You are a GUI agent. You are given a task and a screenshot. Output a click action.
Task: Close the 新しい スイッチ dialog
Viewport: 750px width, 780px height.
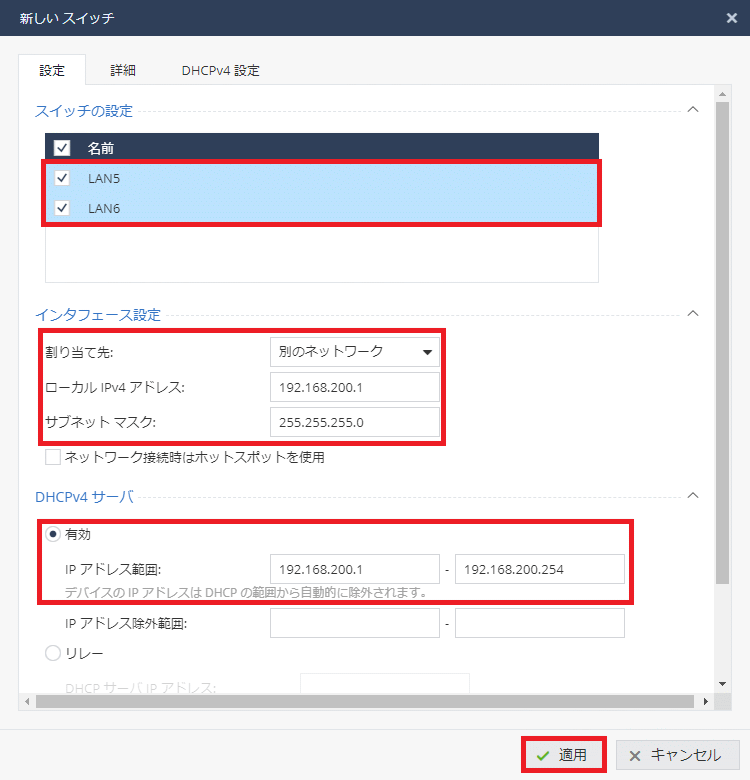(731, 17)
